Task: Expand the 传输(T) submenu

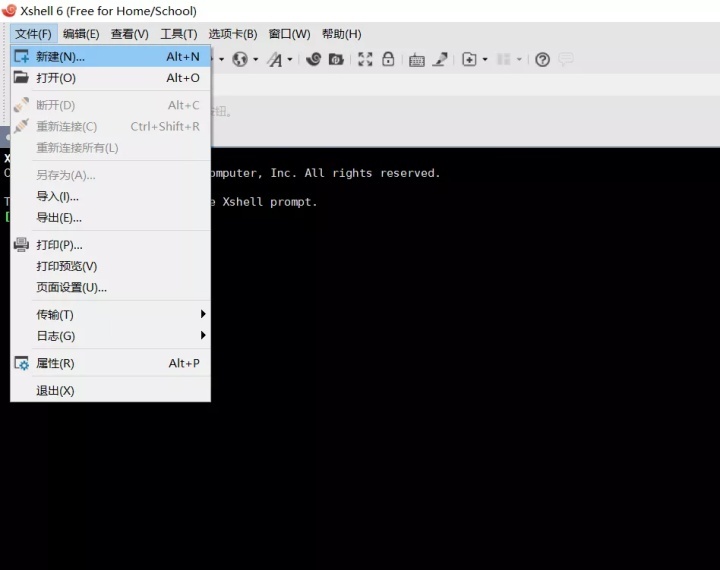Action: click(x=110, y=314)
